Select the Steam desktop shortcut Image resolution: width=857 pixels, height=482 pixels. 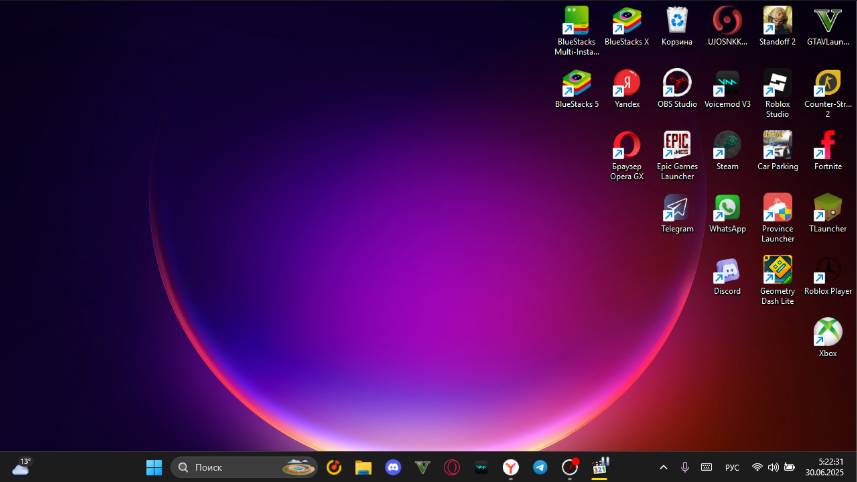point(727,151)
